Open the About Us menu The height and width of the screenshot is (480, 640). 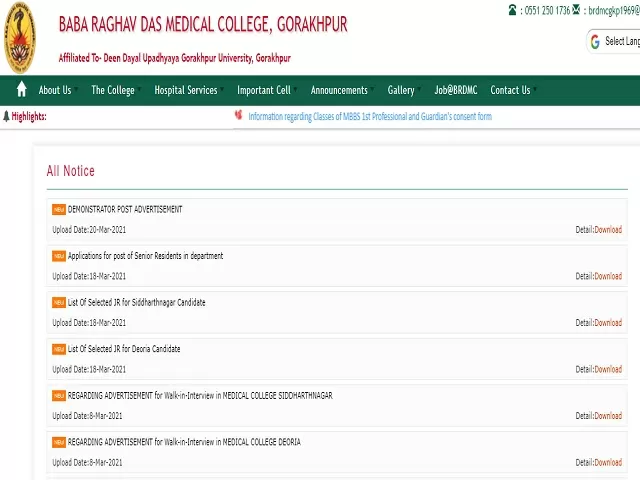[58, 90]
